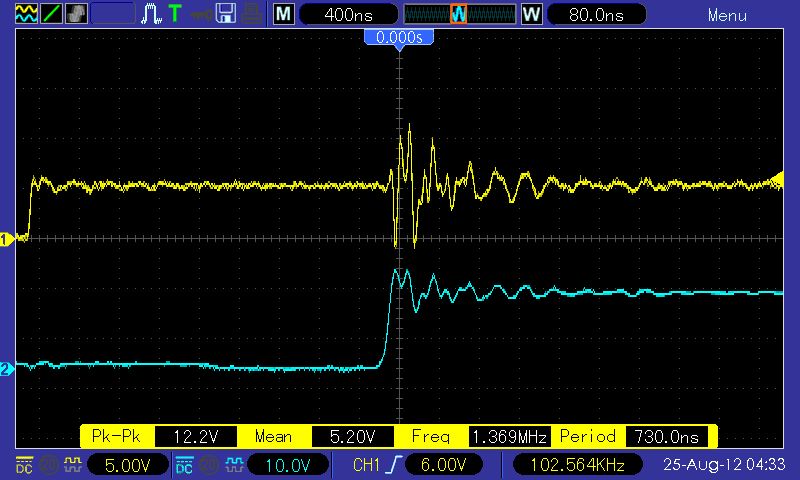Click the green diagonal line icon

[x=51, y=14]
